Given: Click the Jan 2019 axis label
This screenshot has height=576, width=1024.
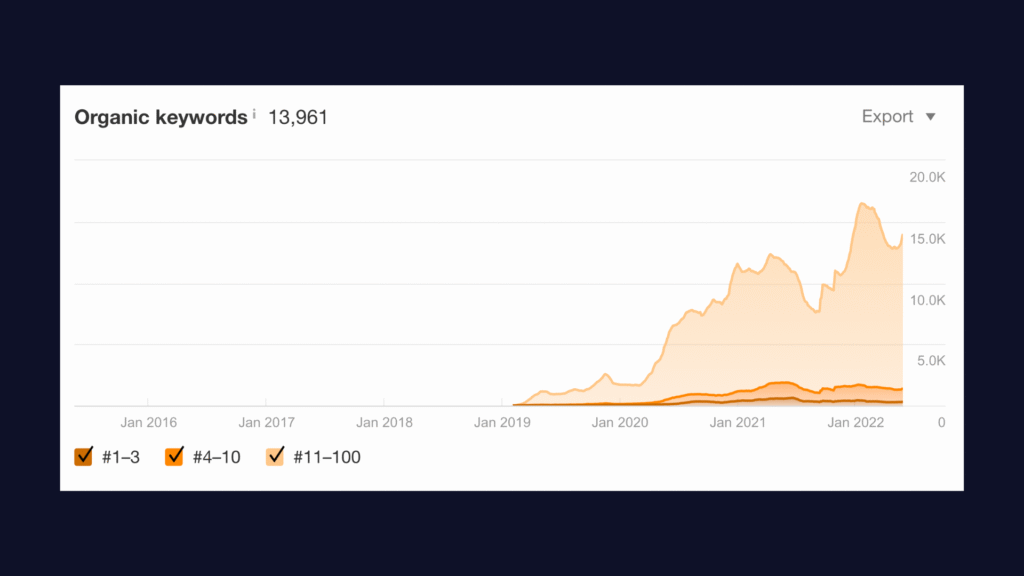Looking at the screenshot, I should click(x=502, y=423).
